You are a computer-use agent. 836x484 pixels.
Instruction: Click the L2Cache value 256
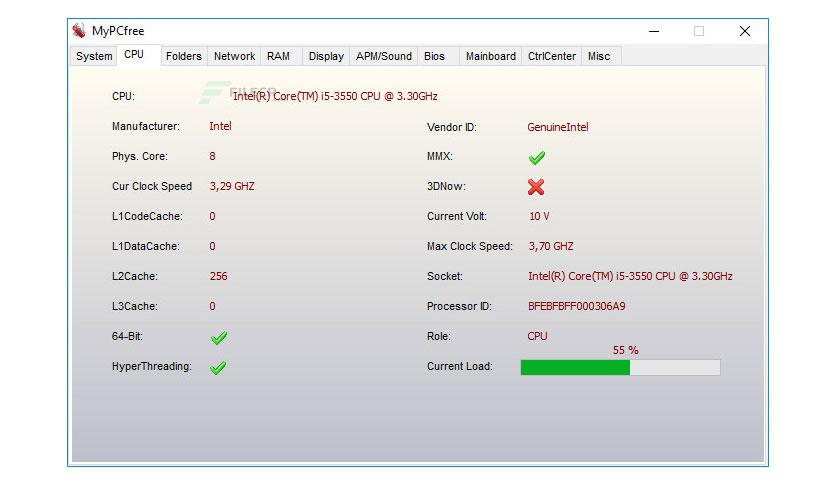(219, 276)
